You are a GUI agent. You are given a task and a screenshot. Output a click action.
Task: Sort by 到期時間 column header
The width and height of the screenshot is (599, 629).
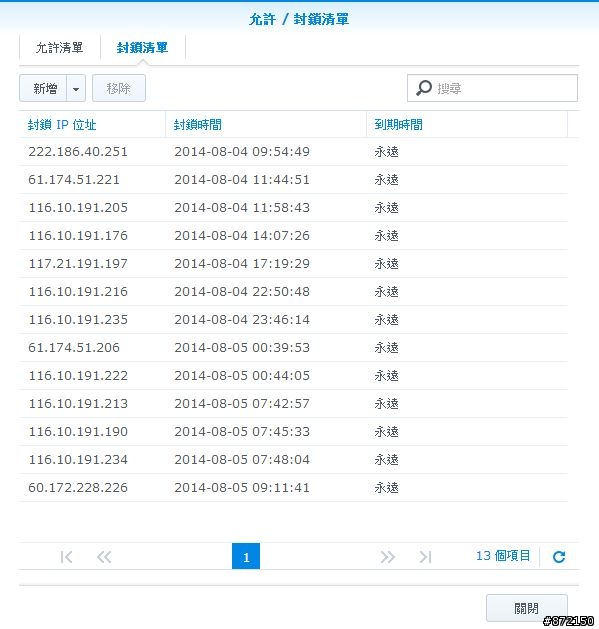click(467, 124)
